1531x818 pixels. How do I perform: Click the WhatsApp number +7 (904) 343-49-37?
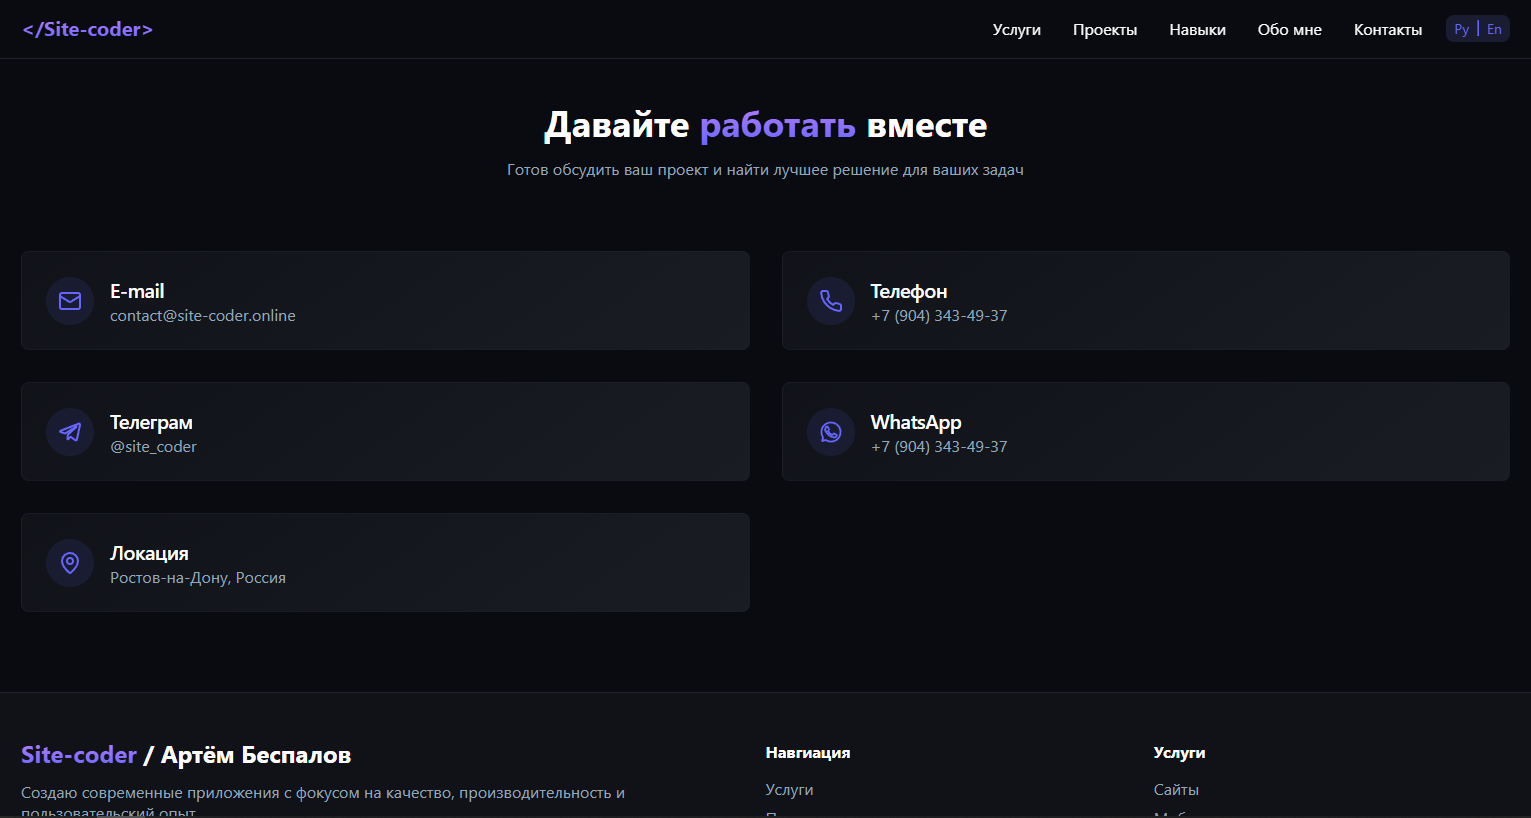[x=939, y=447]
